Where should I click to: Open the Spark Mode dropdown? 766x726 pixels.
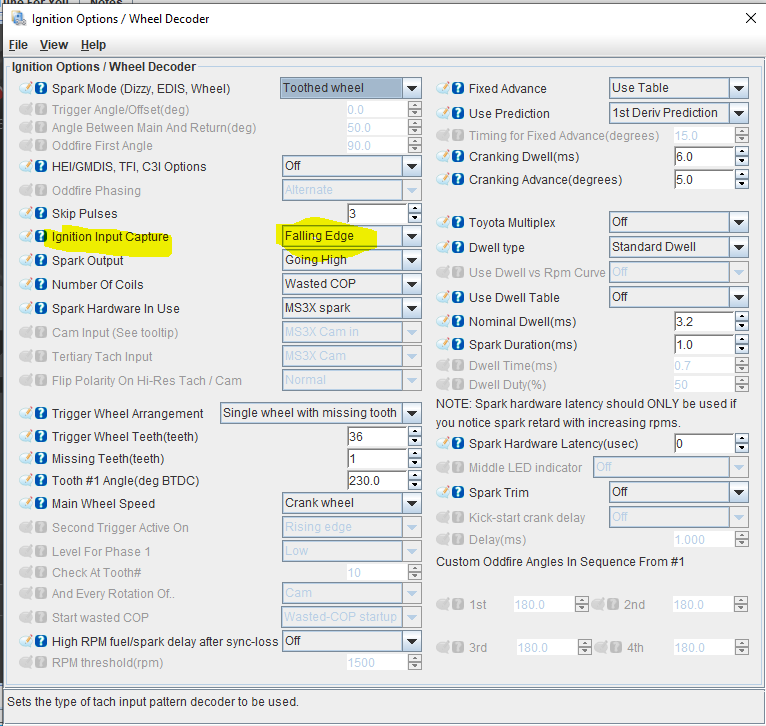click(x=412, y=88)
